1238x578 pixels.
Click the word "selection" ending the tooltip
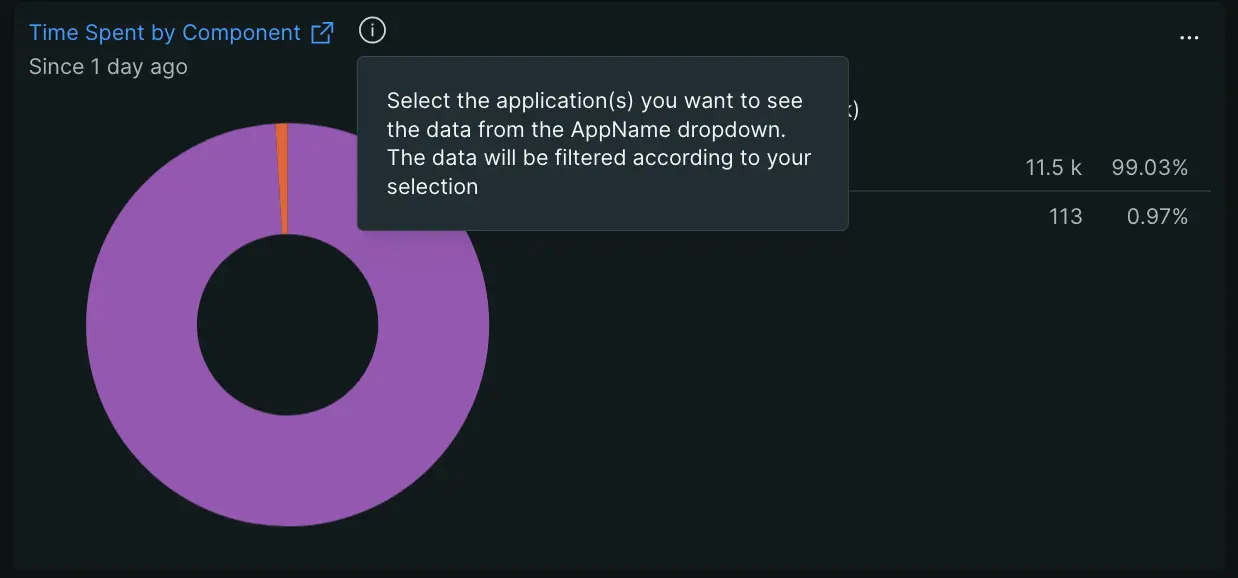point(432,187)
